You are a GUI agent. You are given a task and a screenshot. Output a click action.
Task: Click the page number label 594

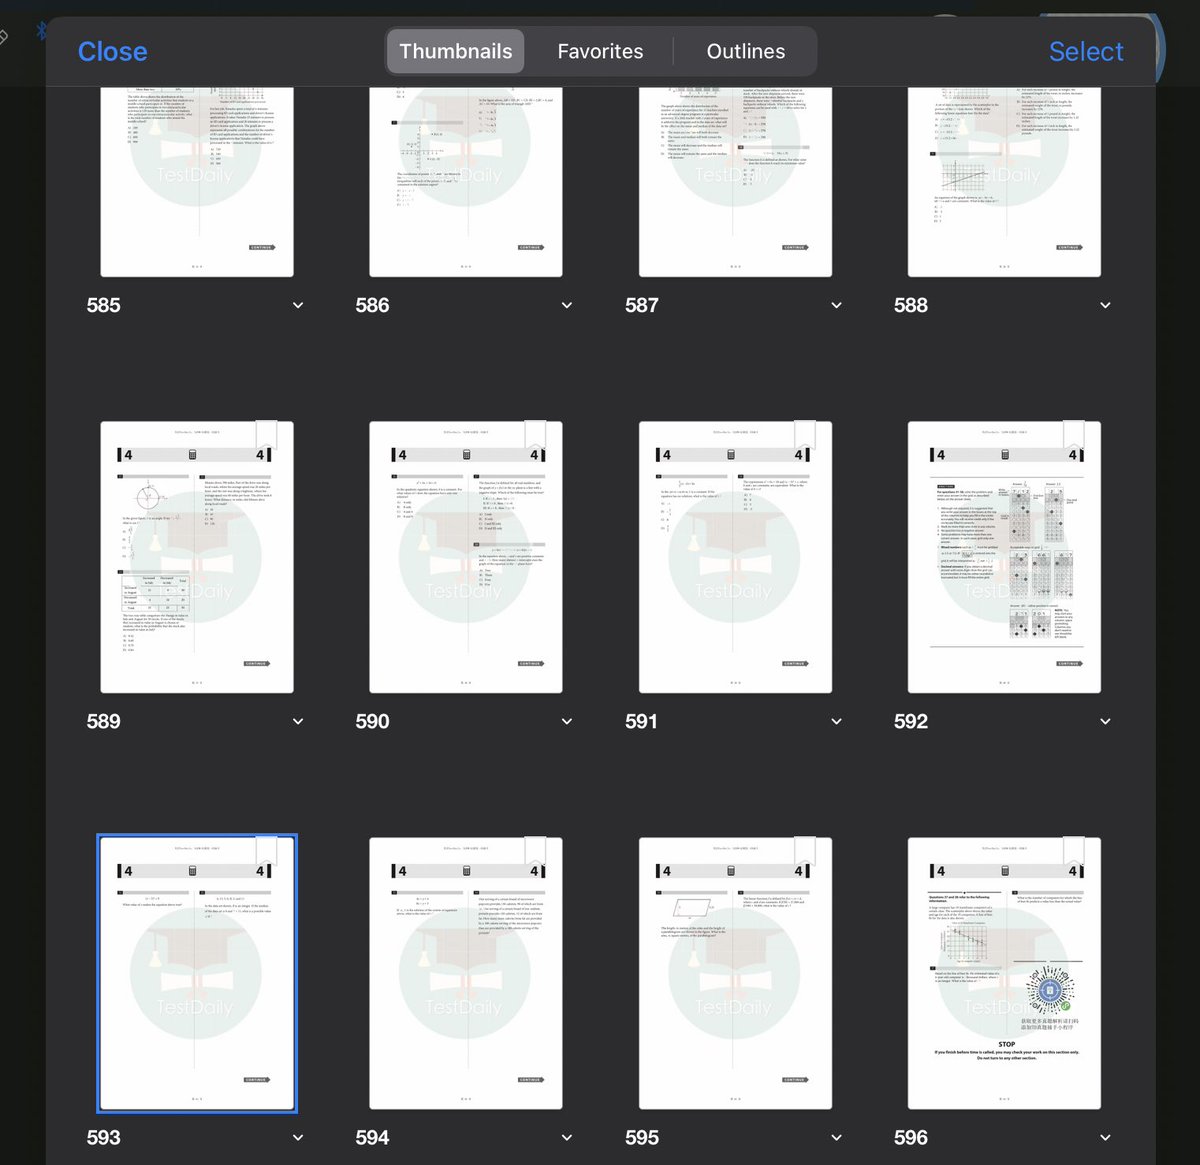(x=372, y=1137)
